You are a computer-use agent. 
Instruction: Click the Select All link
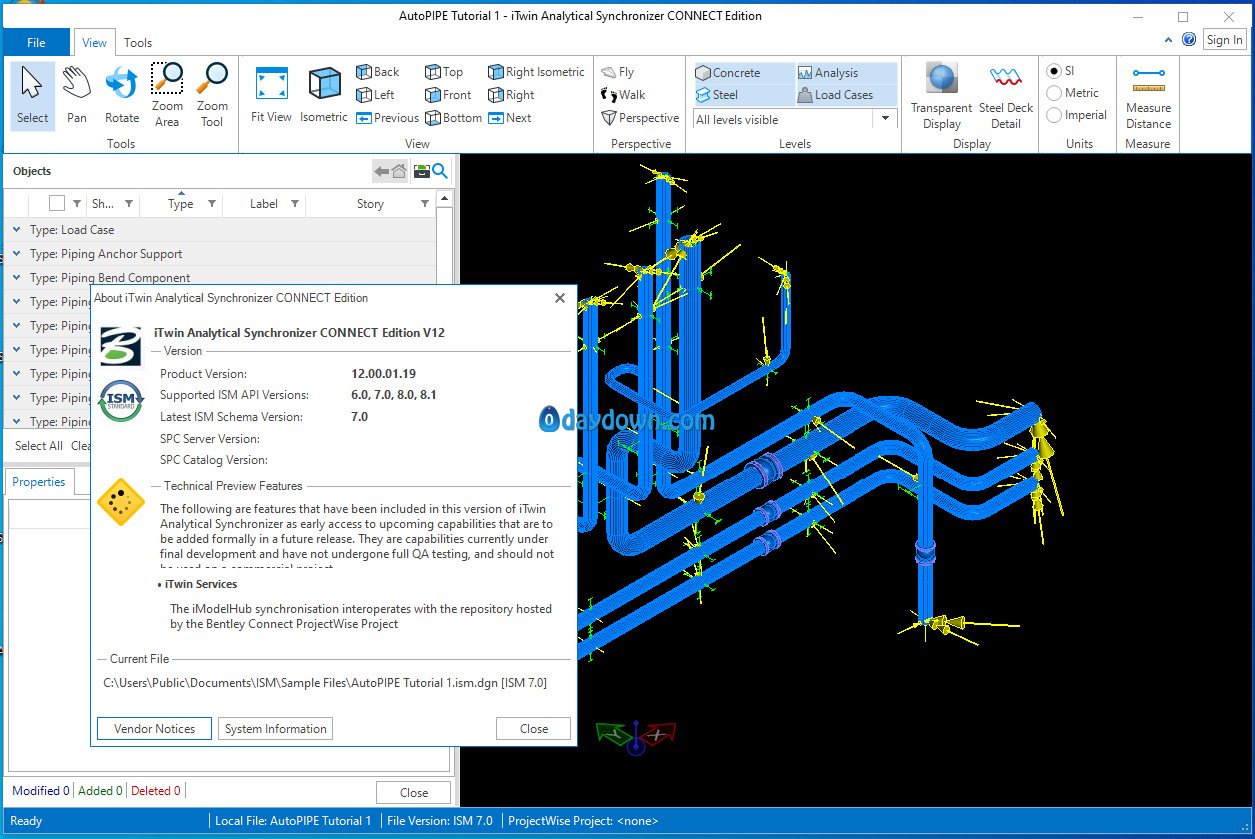pos(39,446)
